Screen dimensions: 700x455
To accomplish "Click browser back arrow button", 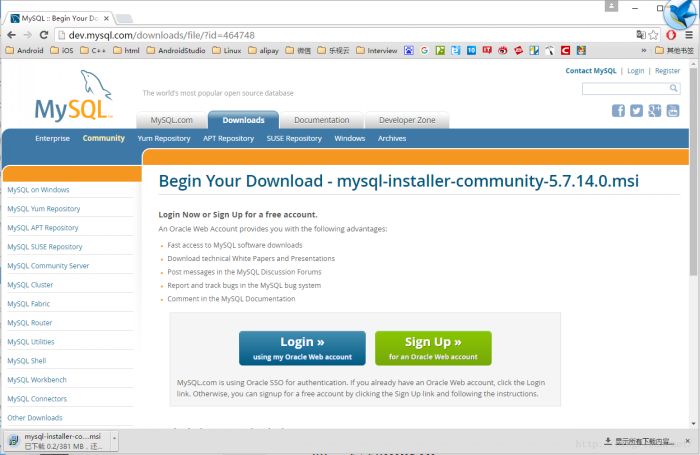I will click(12, 34).
